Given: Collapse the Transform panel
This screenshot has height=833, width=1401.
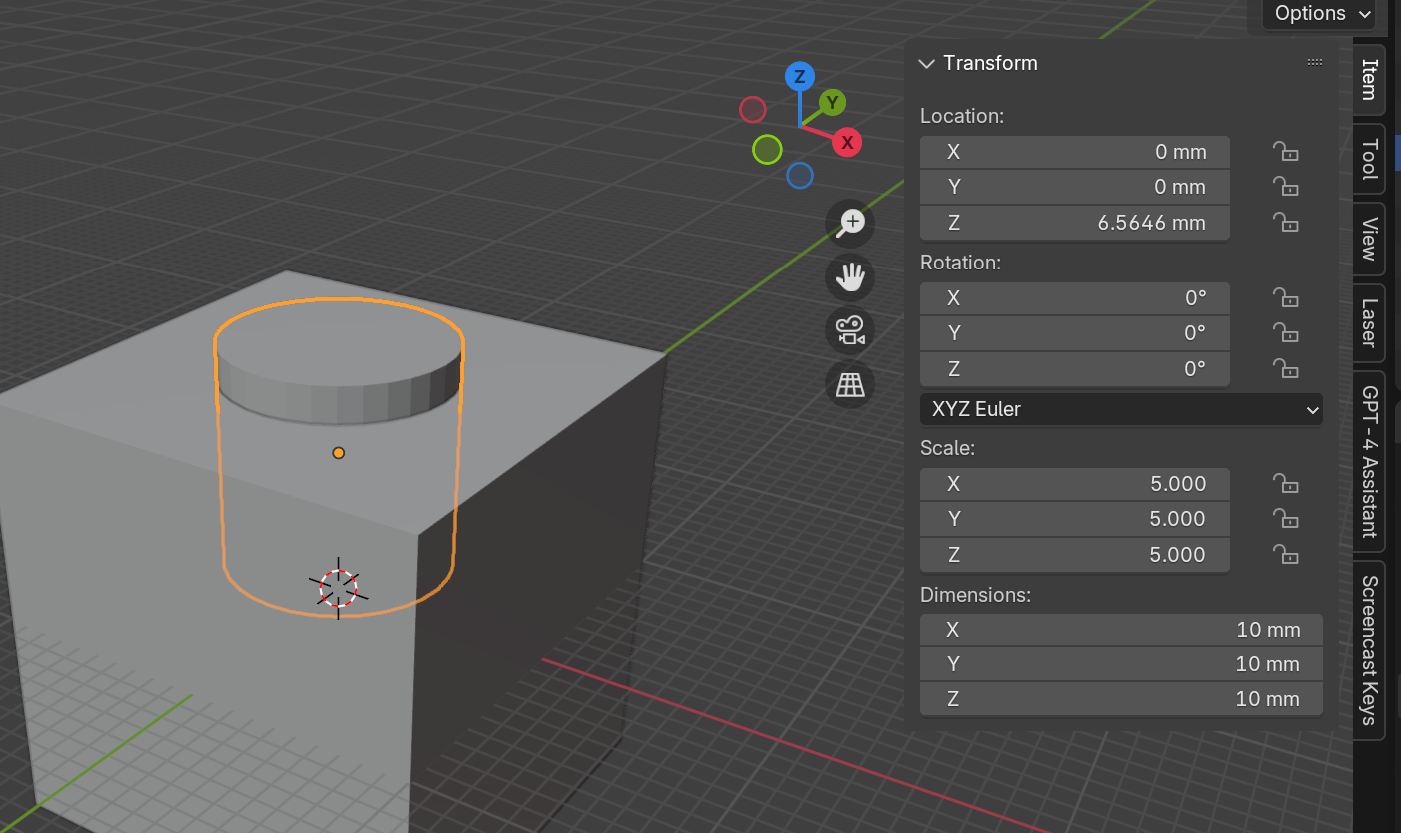Looking at the screenshot, I should pos(926,63).
